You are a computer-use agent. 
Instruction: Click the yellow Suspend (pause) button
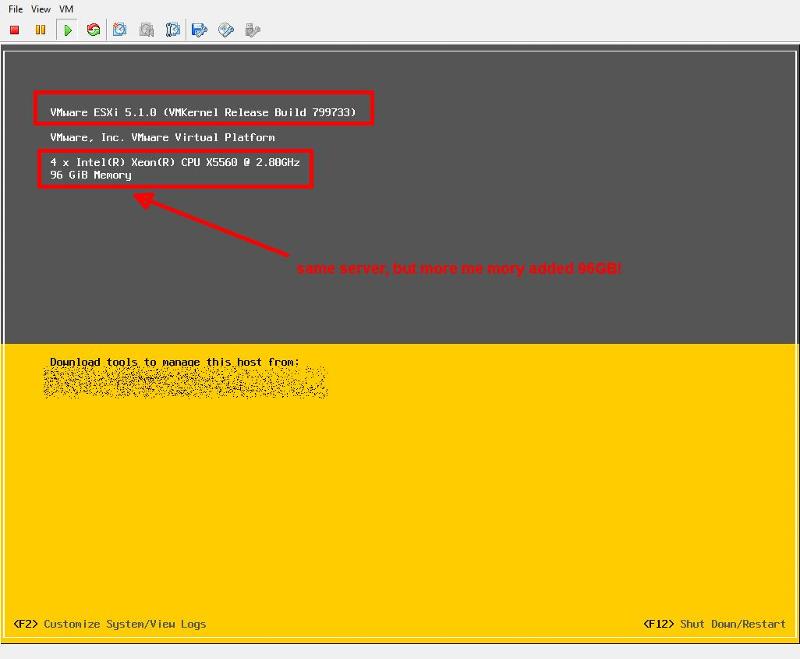40,30
